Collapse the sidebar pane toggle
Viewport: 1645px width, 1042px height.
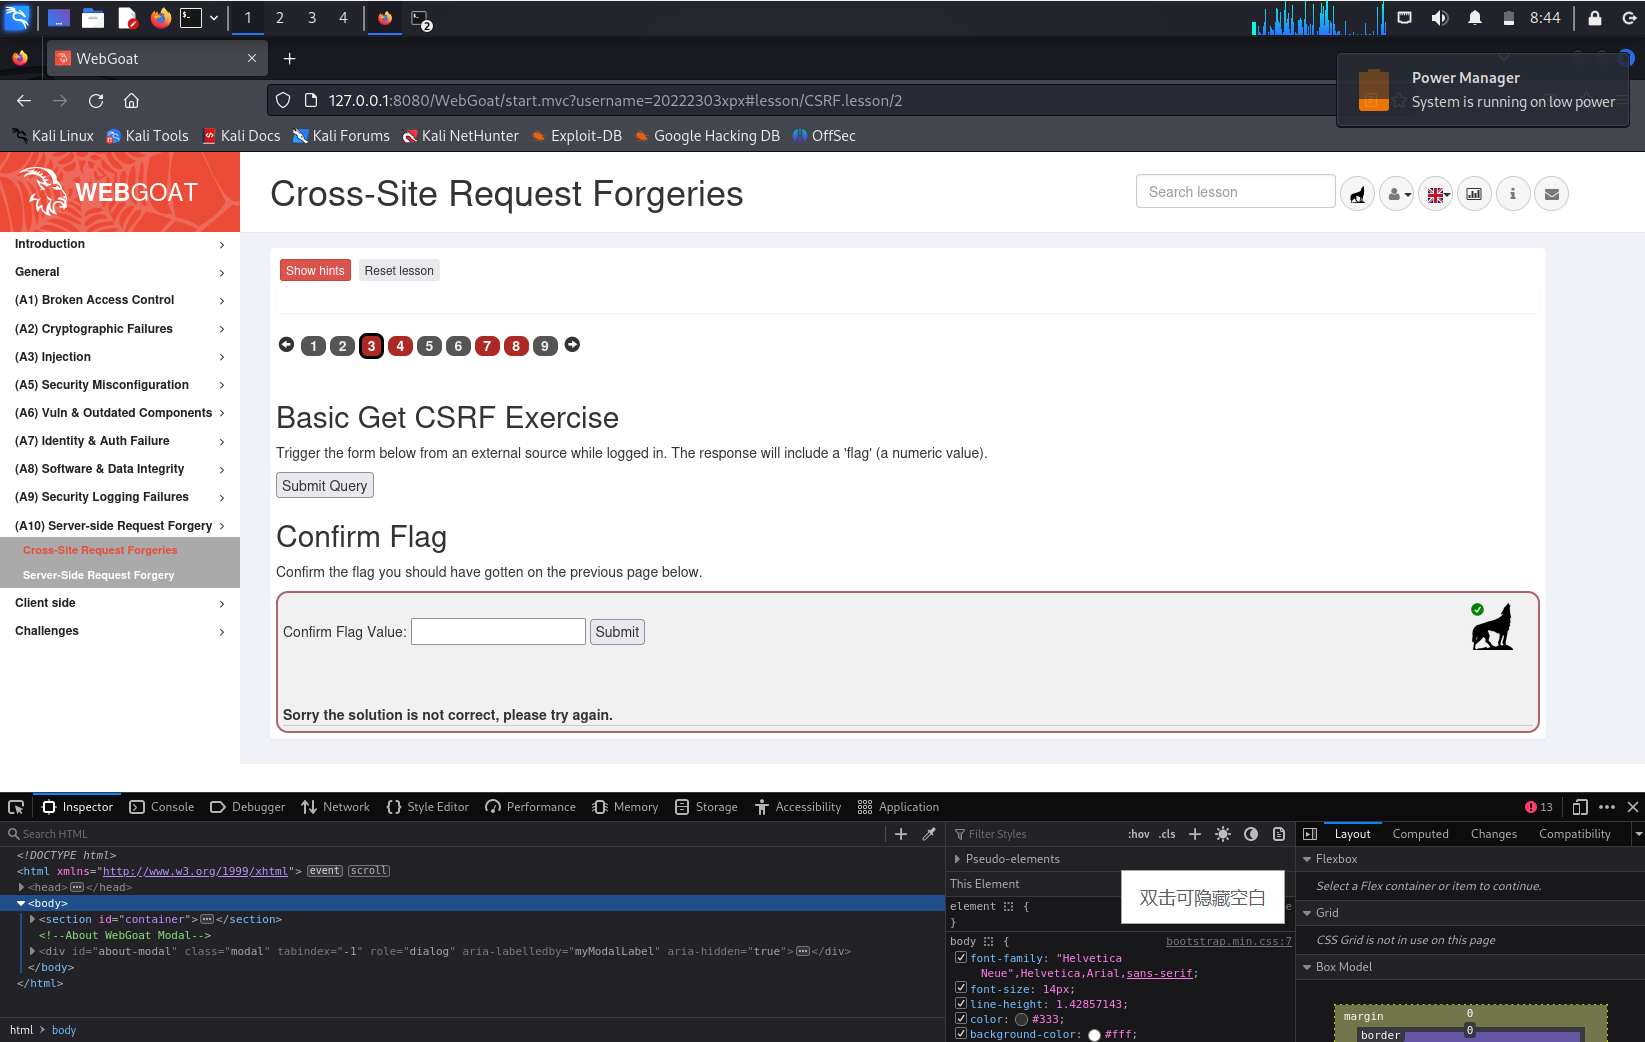(x=1310, y=834)
